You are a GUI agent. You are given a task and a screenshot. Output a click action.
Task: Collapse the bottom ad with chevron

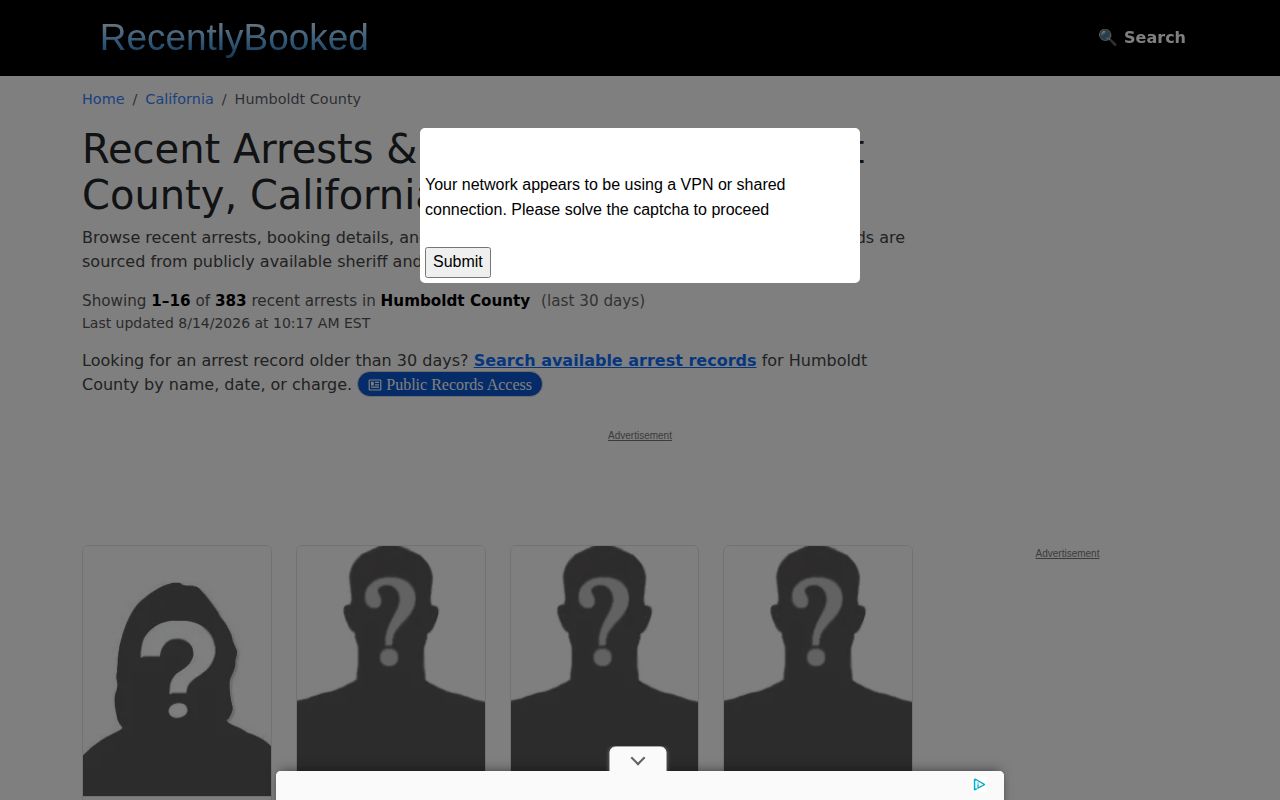click(x=638, y=760)
